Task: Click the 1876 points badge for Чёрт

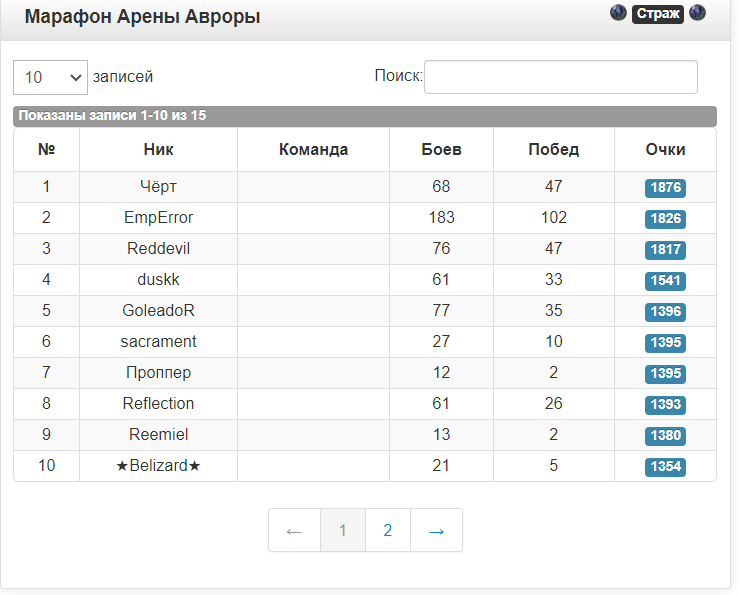Action: (x=665, y=188)
